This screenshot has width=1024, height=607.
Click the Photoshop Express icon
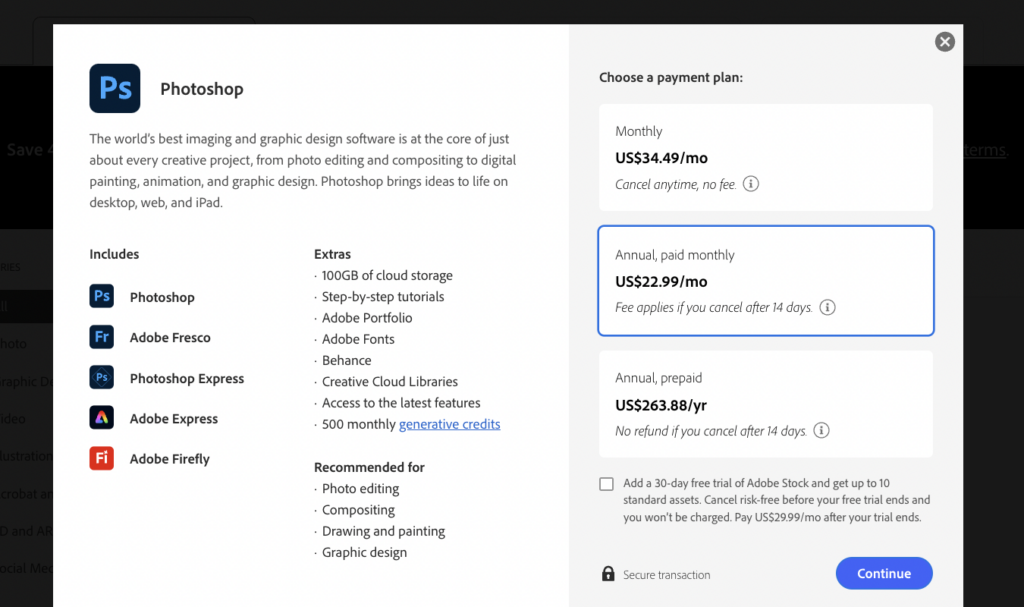pos(101,377)
